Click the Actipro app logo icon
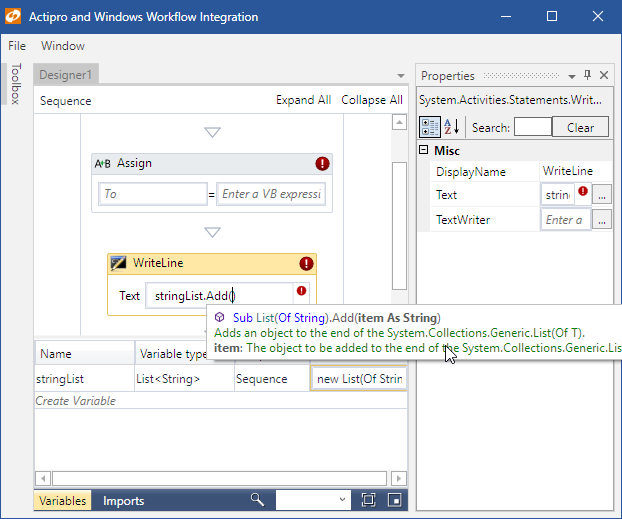The image size is (622, 519). coord(13,16)
